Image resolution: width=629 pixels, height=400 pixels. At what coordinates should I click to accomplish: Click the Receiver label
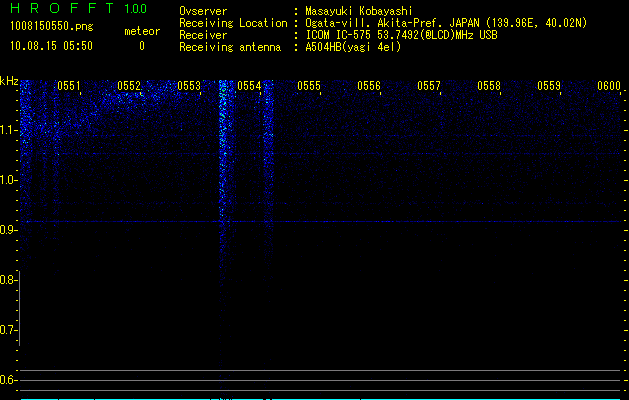point(203,35)
